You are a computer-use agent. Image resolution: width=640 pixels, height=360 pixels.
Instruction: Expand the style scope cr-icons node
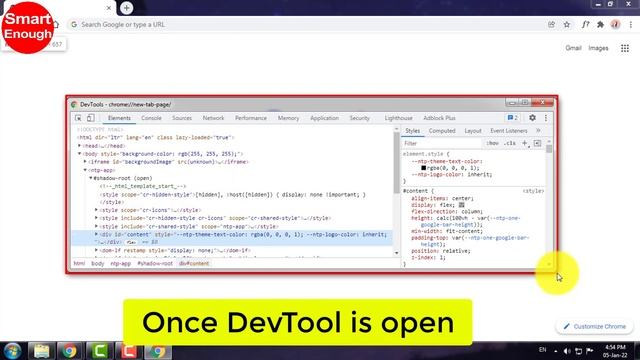click(x=96, y=210)
